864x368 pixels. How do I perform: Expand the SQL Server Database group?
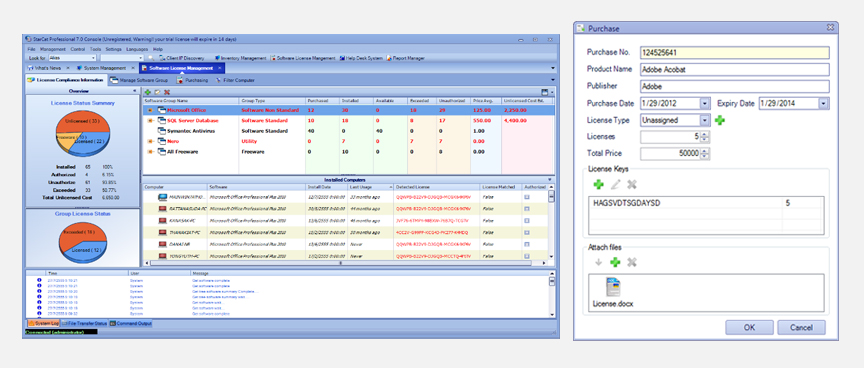tap(150, 121)
